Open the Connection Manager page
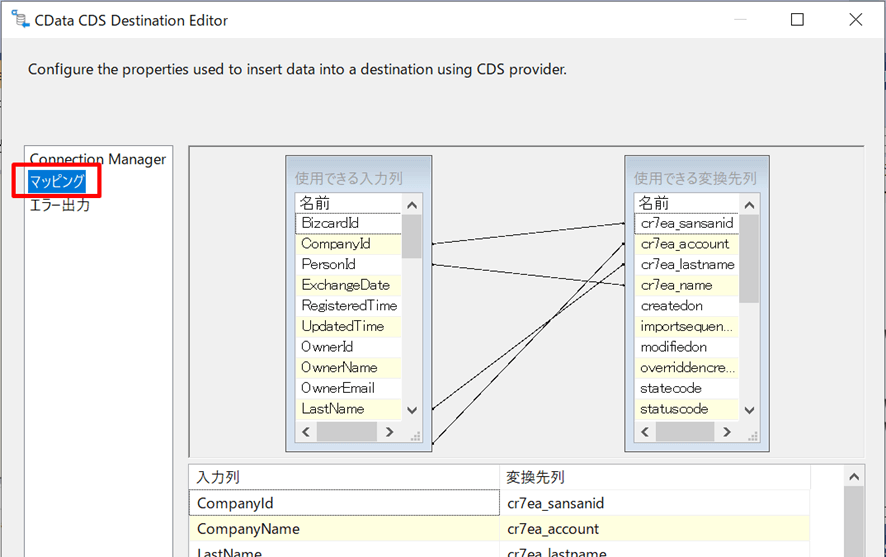The image size is (886, 557). point(97,159)
